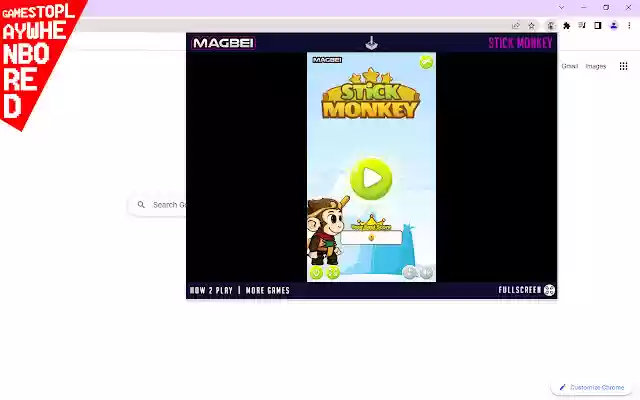Viewport: 640px width, 400px height.
Task: Click the magnifier icon in the Google search box
Action: 141,204
